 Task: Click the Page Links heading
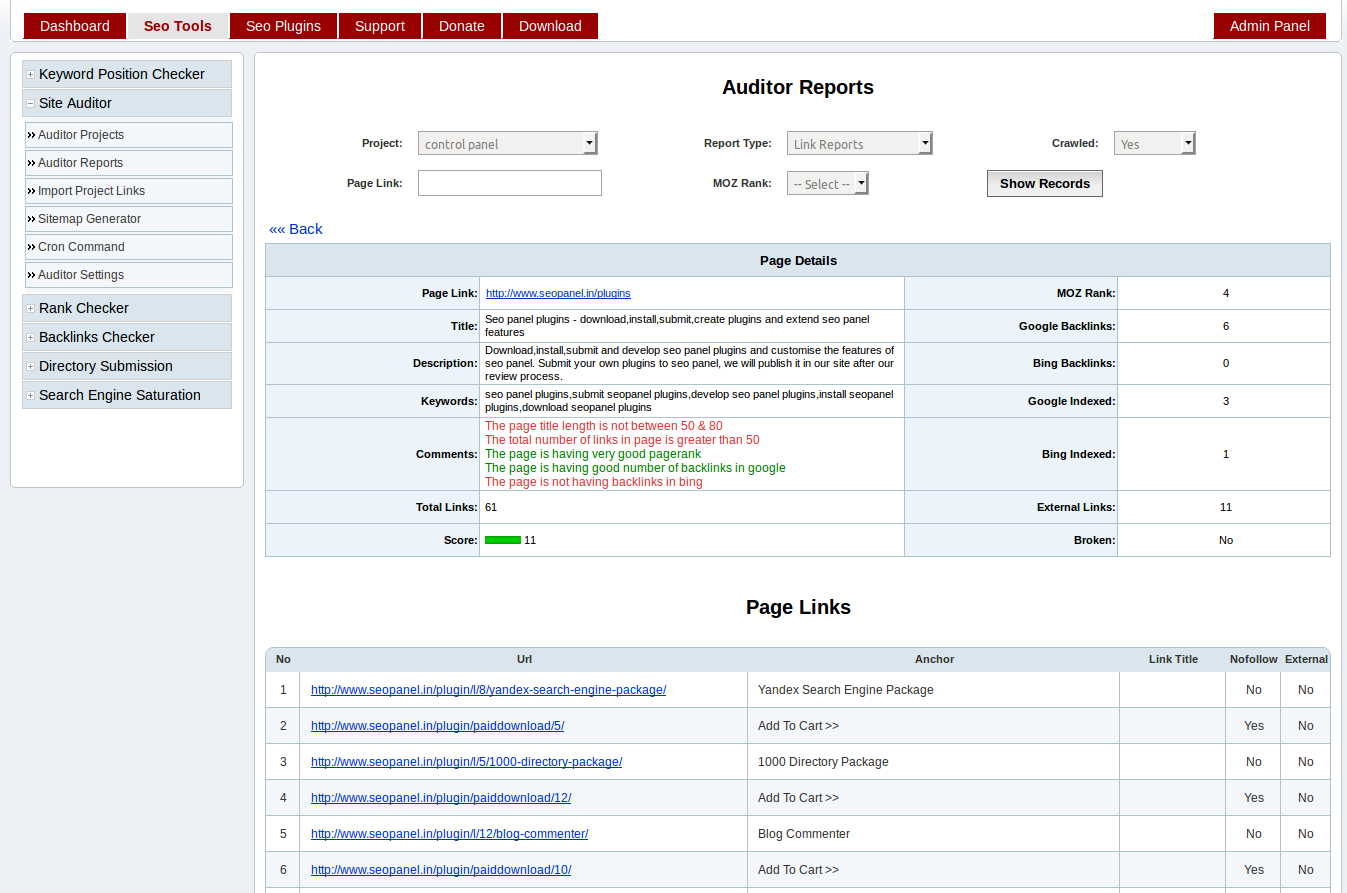(798, 608)
